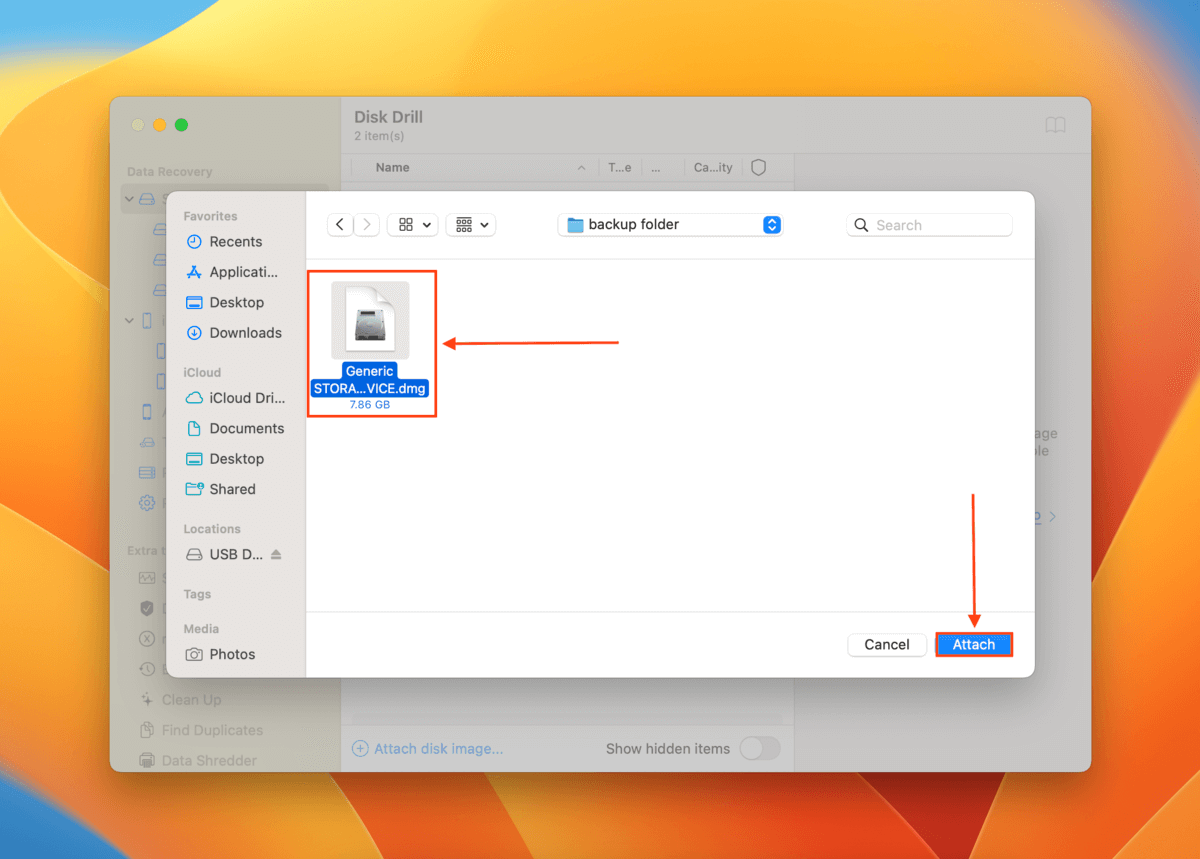The width and height of the screenshot is (1200, 859).
Task: Open Photos under Media
Action: point(220,654)
